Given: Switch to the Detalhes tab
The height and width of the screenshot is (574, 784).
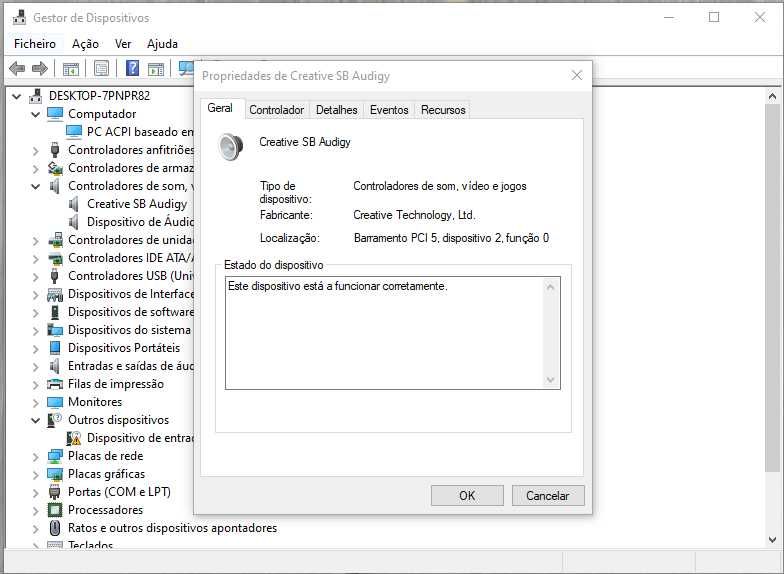Looking at the screenshot, I should pos(336,110).
